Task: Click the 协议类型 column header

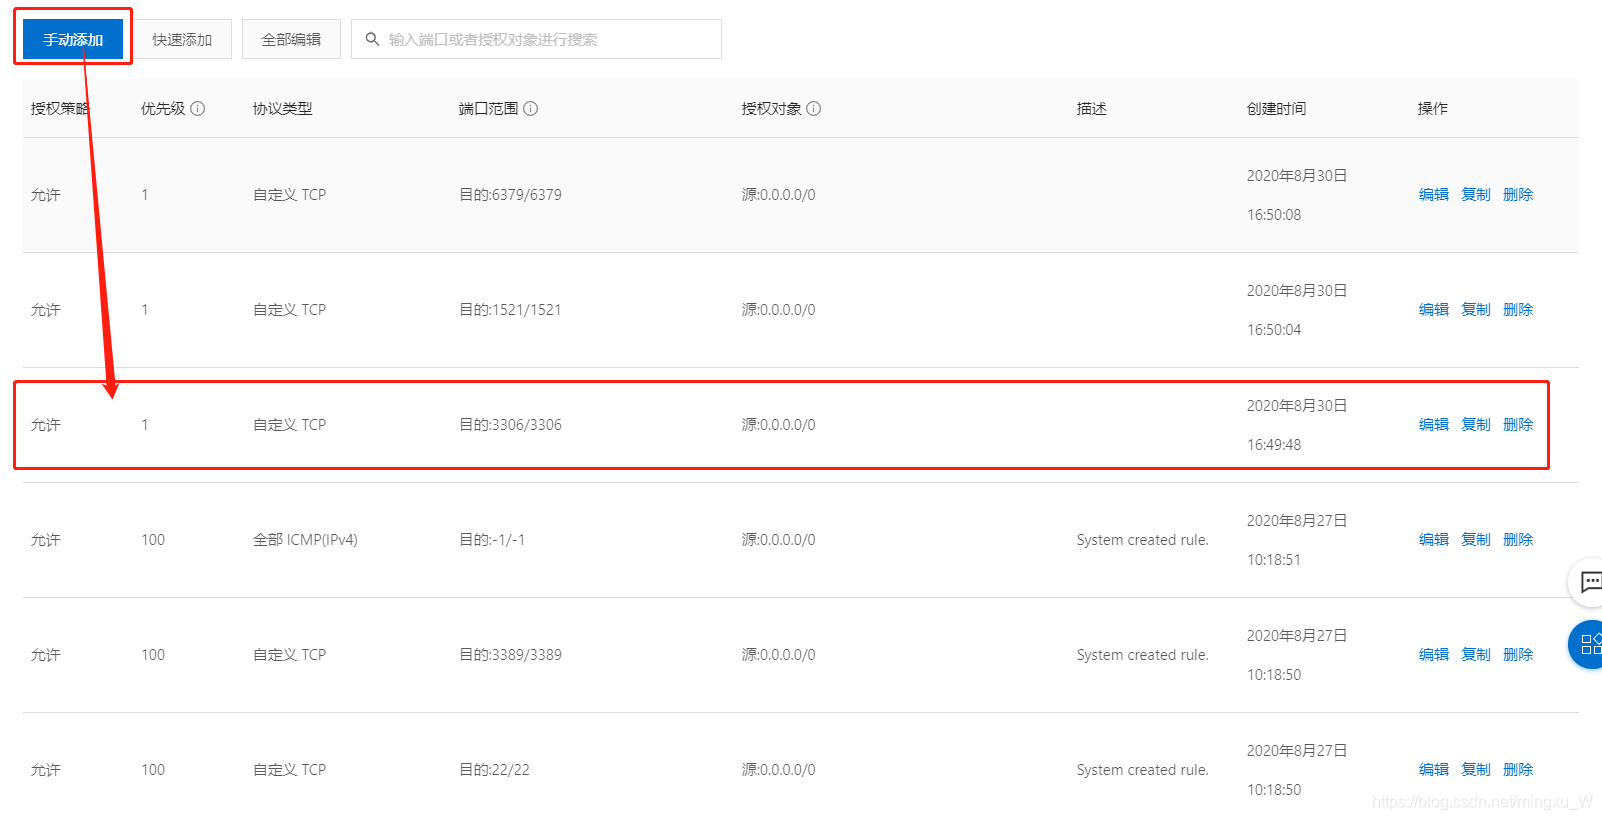Action: tap(283, 108)
